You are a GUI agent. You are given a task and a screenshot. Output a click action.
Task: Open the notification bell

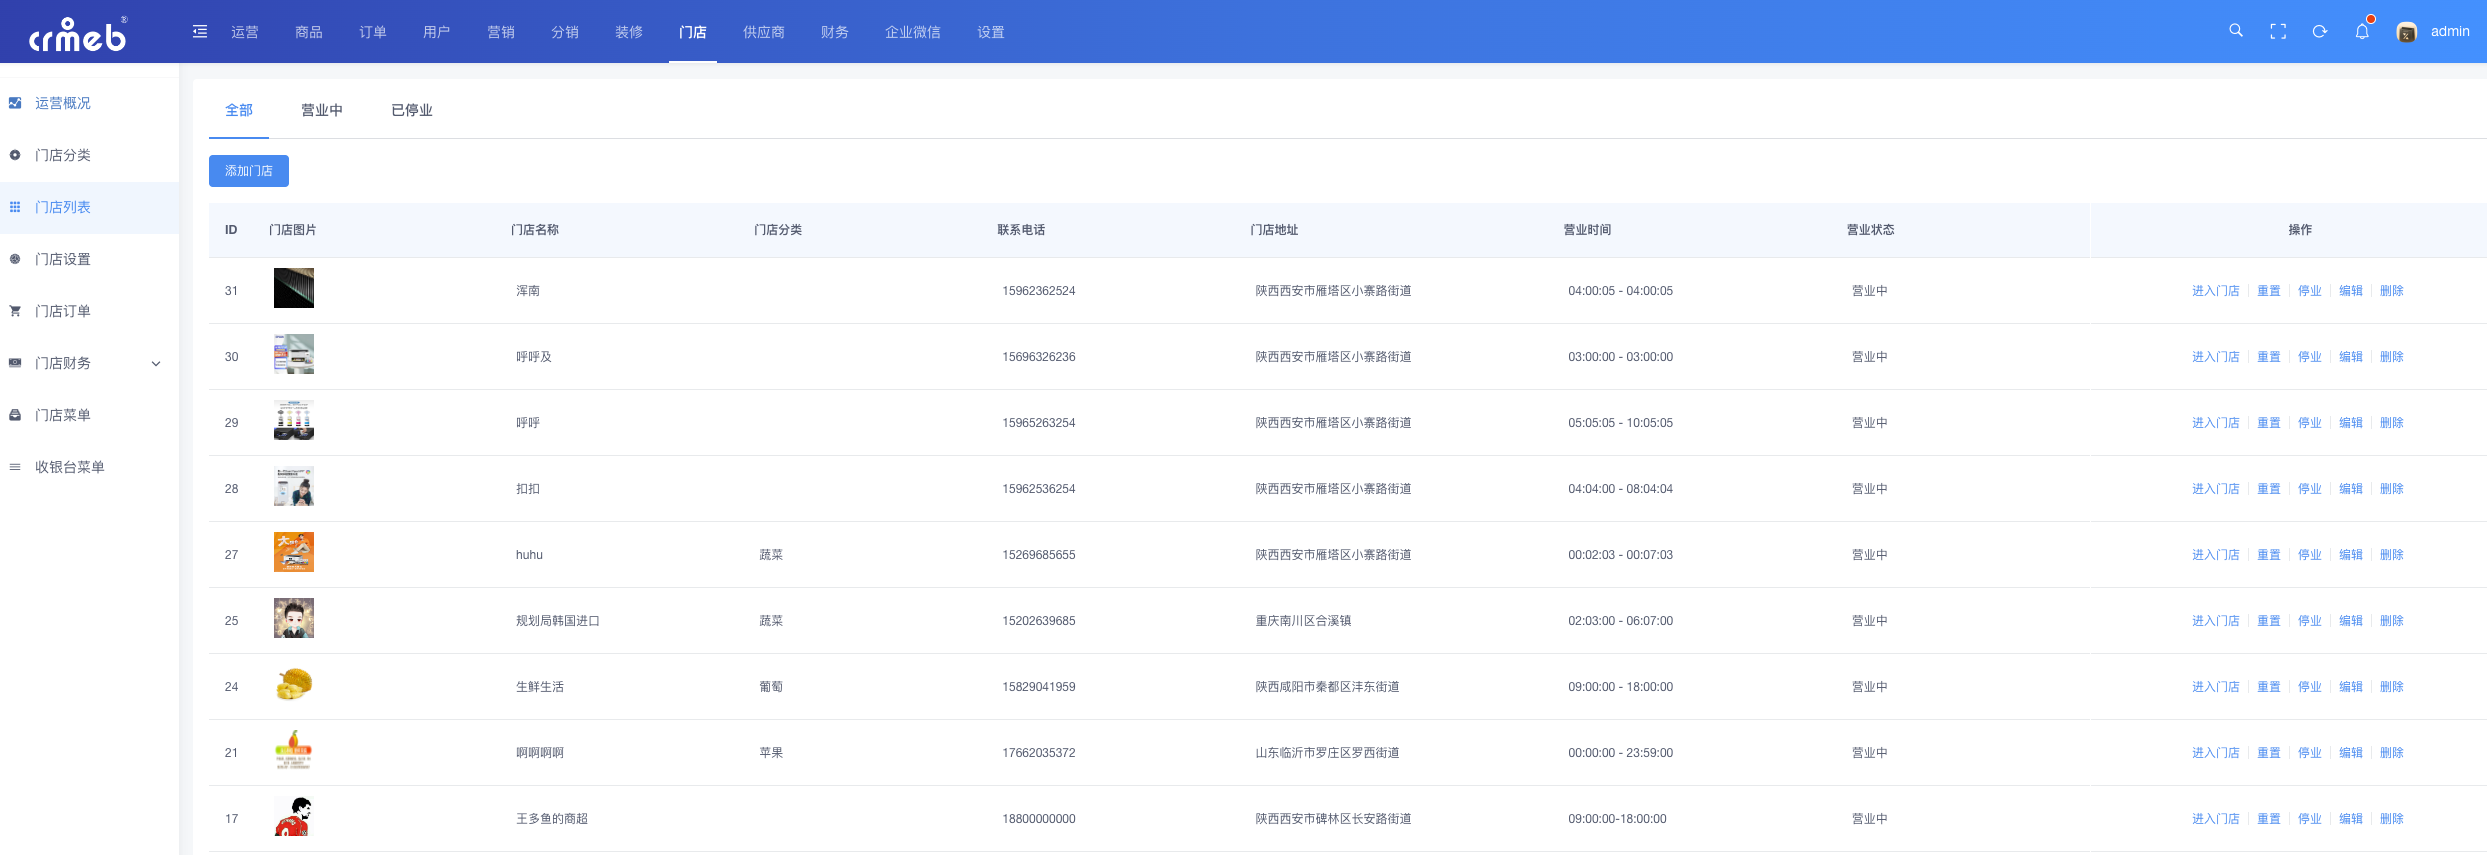tap(2362, 32)
